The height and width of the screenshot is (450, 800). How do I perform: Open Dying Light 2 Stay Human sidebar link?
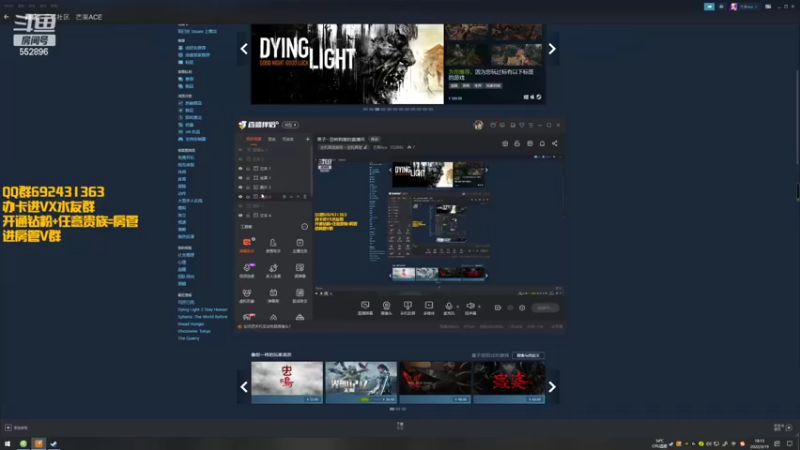(x=203, y=310)
